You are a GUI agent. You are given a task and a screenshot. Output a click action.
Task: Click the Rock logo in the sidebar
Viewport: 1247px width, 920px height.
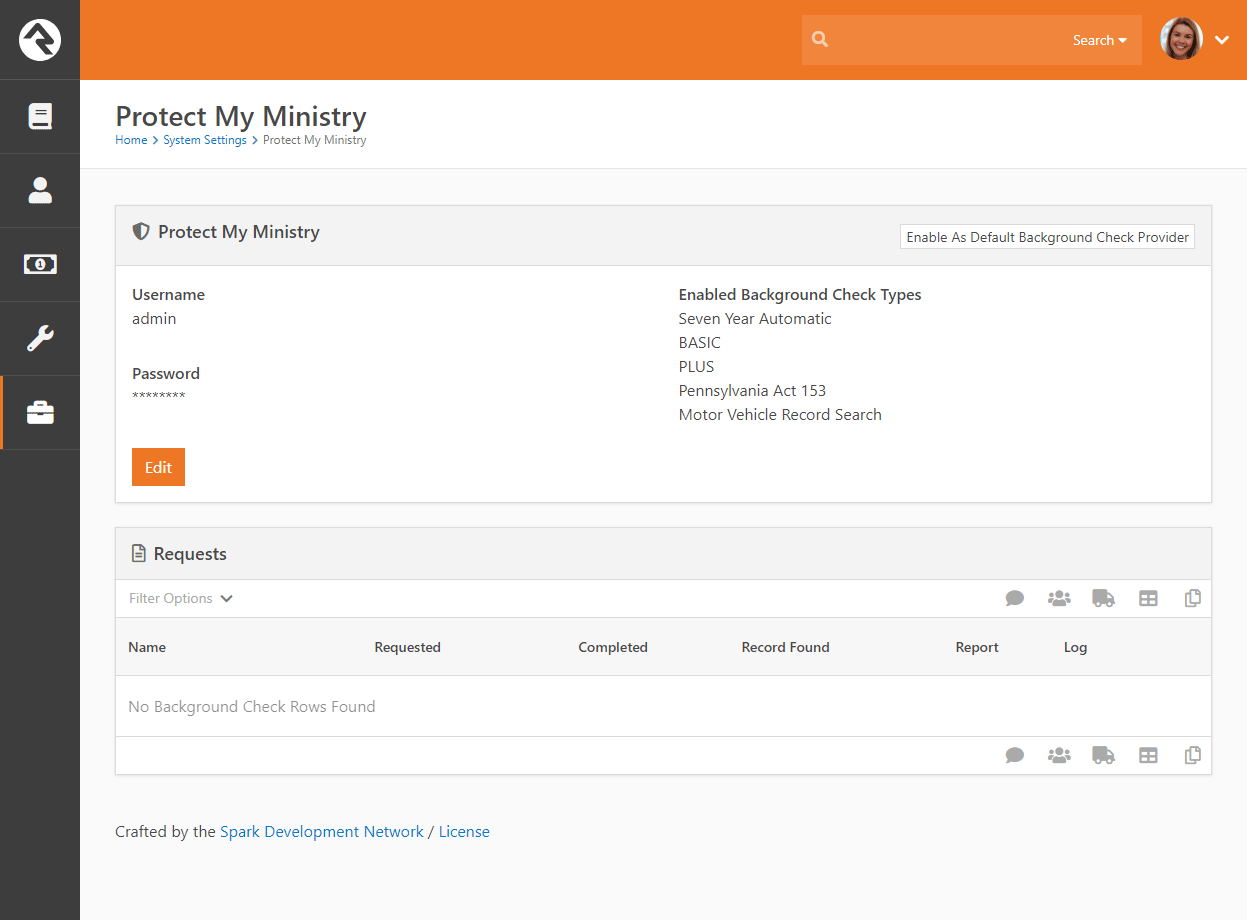(x=40, y=40)
